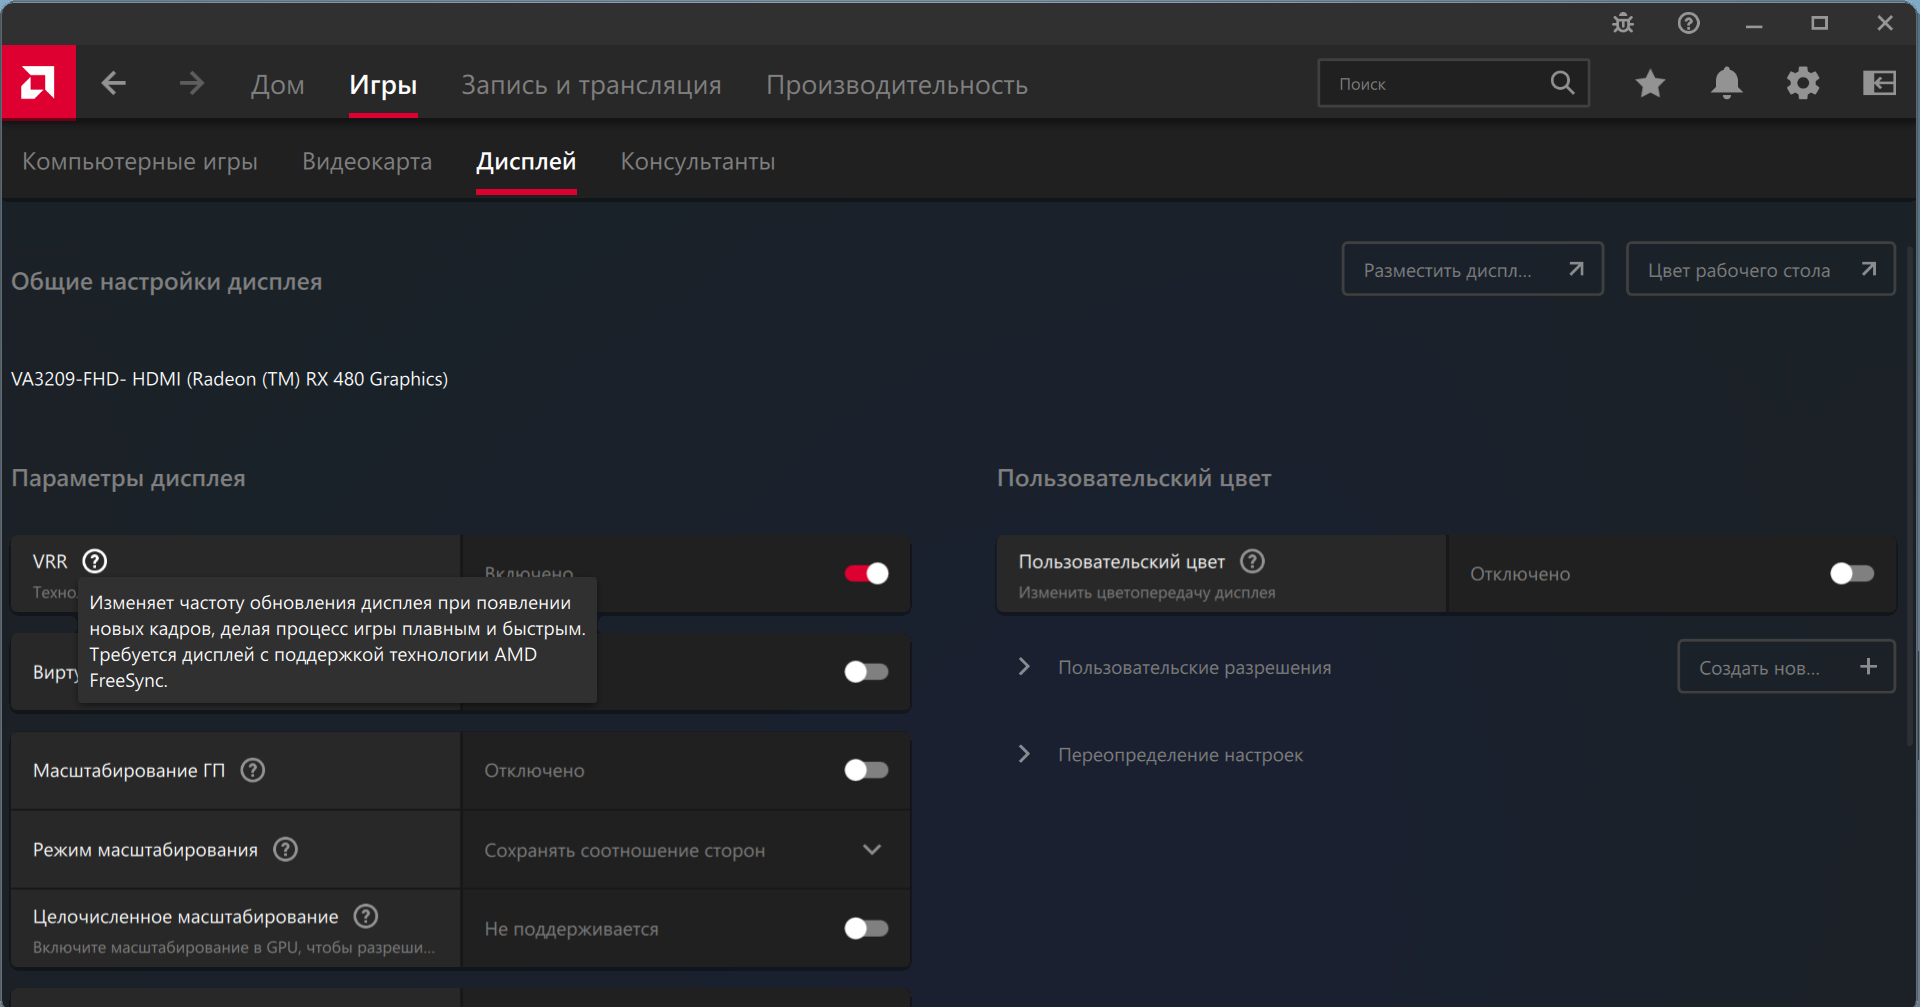Close the Radeon Software window
The height and width of the screenshot is (1007, 1920).
point(1885,23)
